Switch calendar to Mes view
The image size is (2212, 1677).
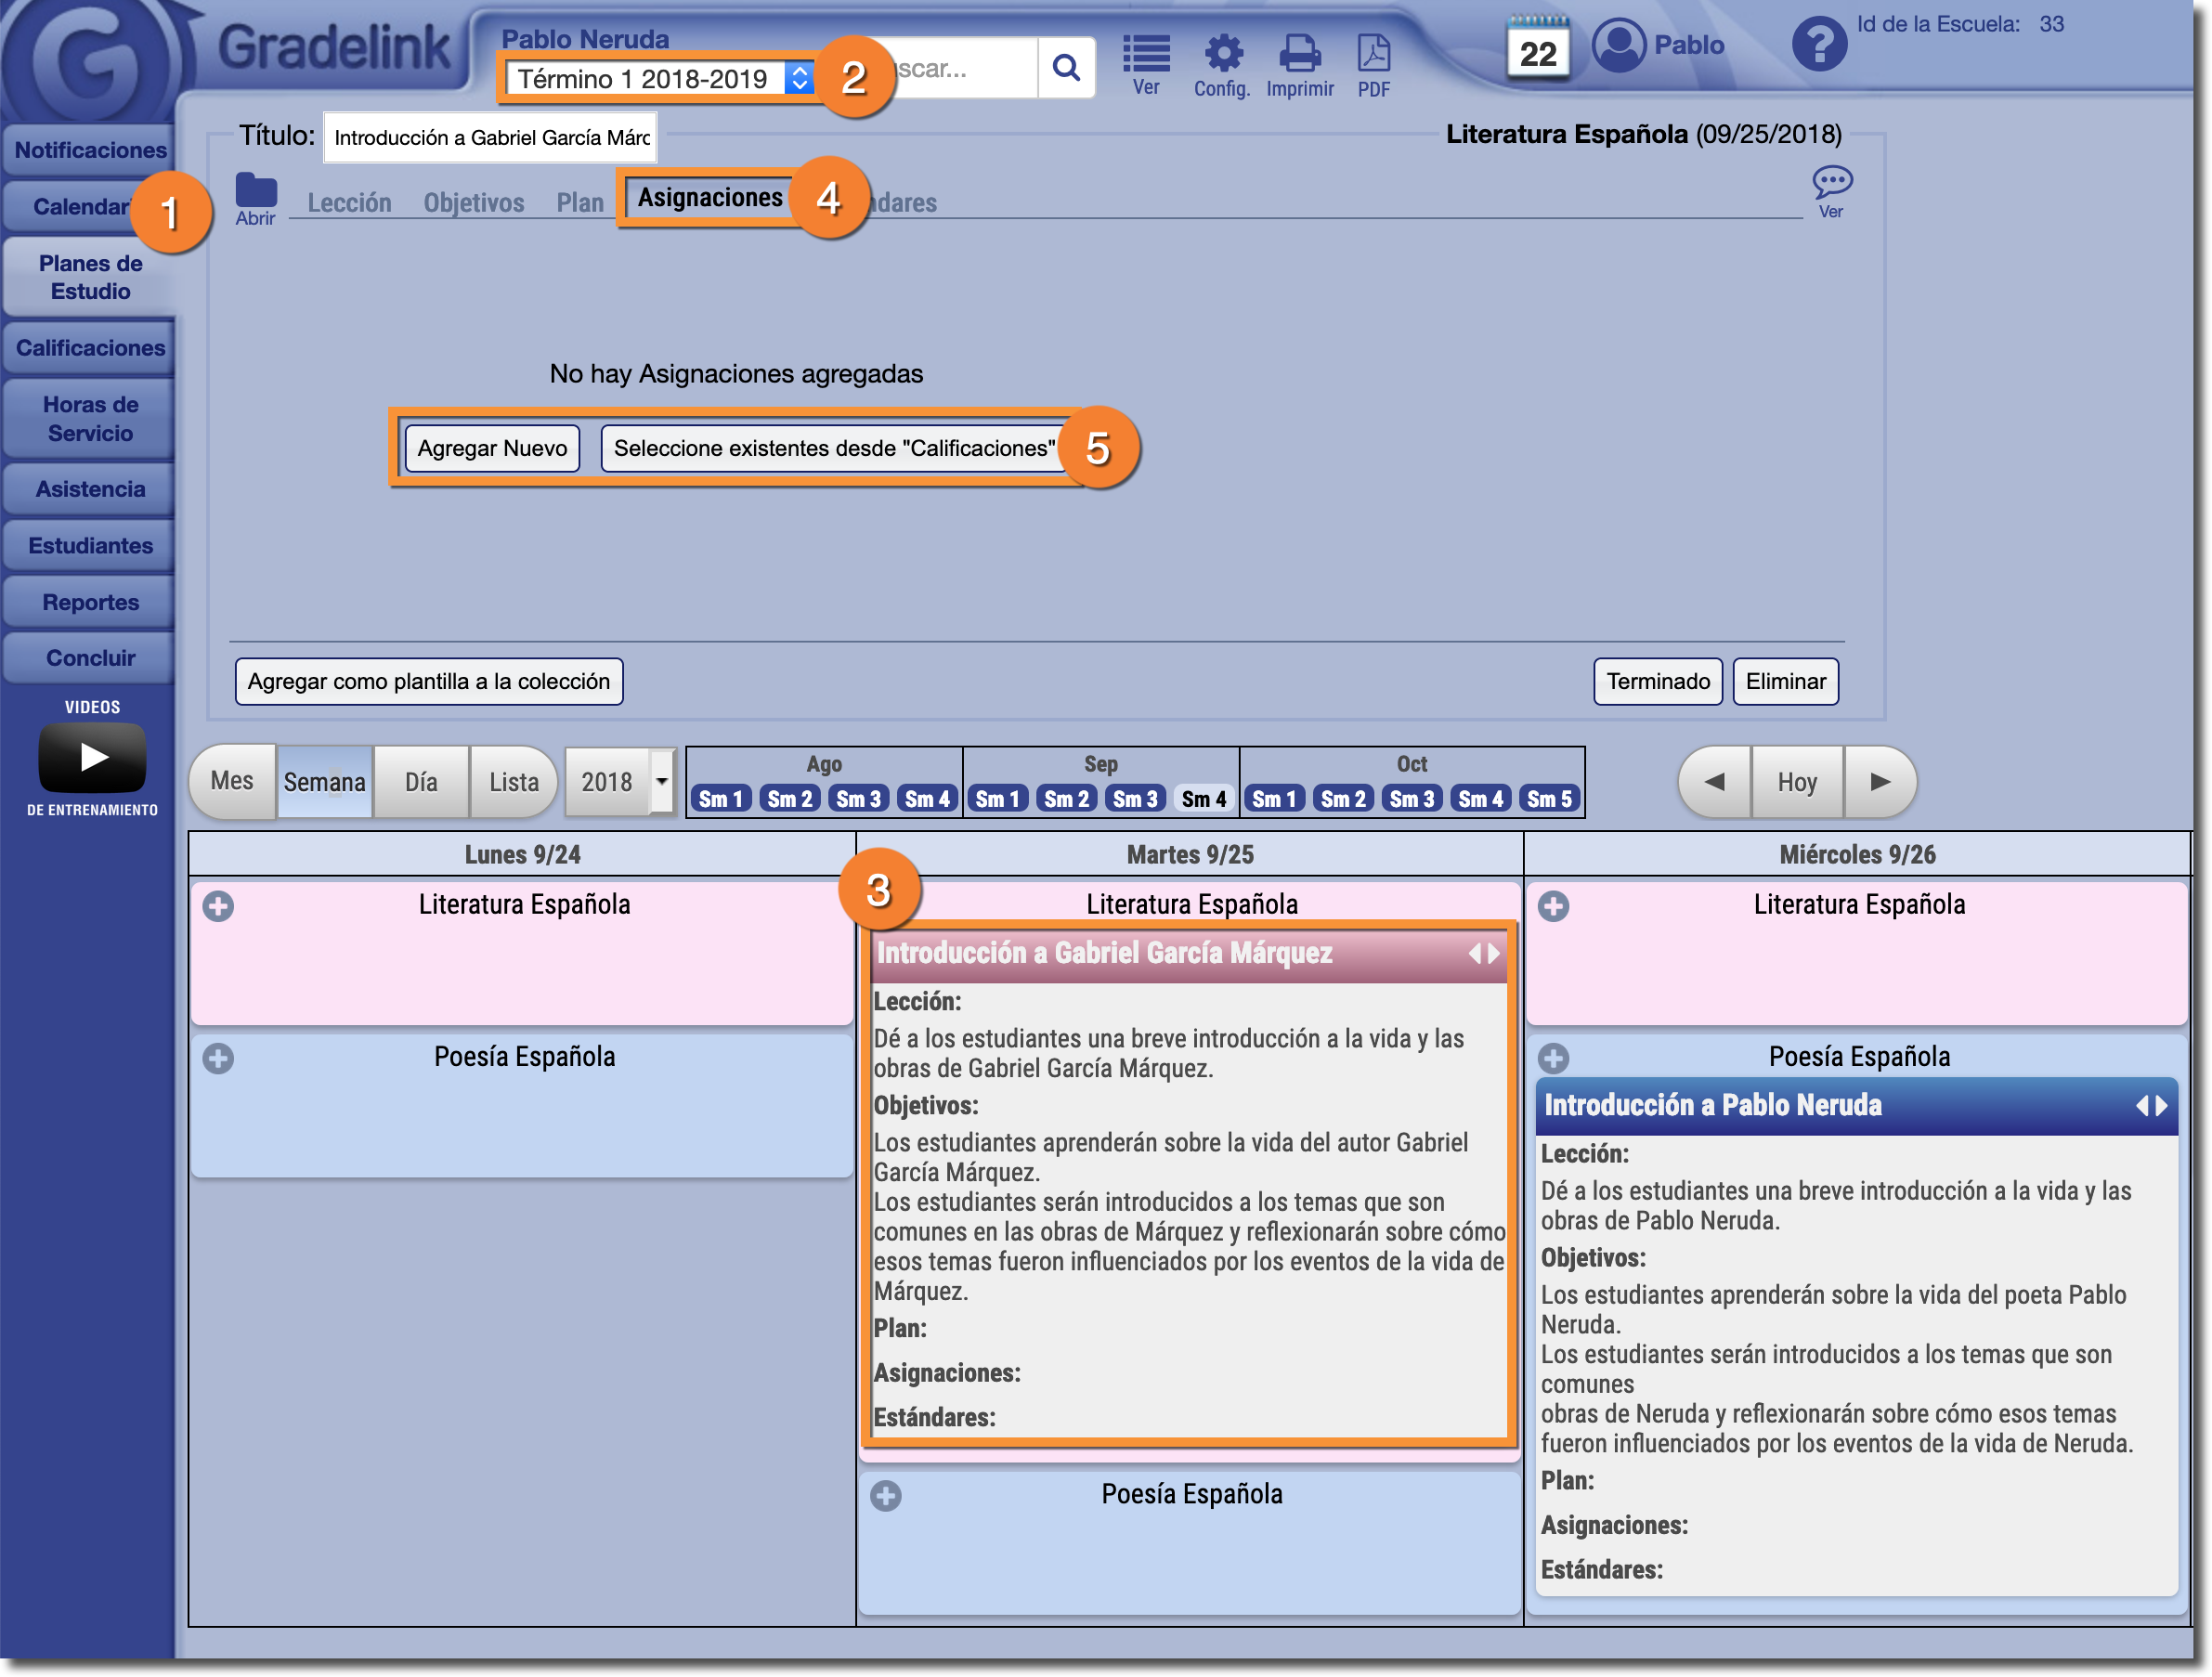pyautogui.click(x=232, y=781)
